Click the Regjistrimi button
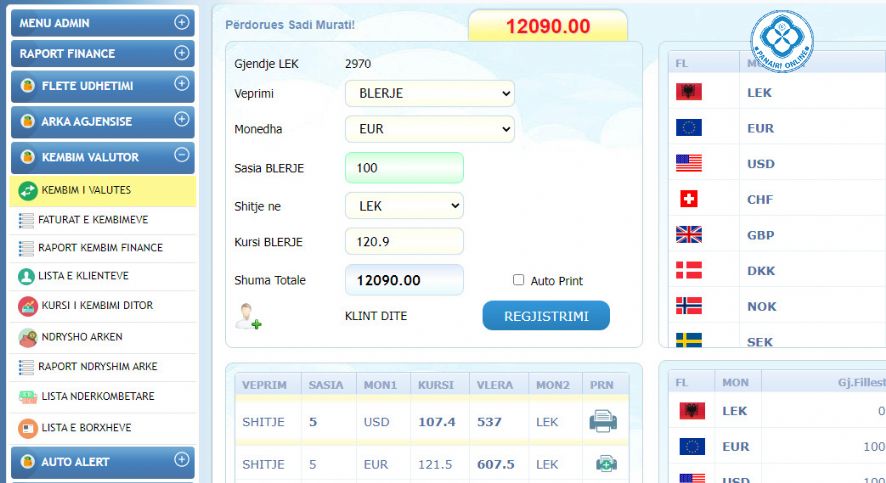The width and height of the screenshot is (886, 483). coord(545,316)
